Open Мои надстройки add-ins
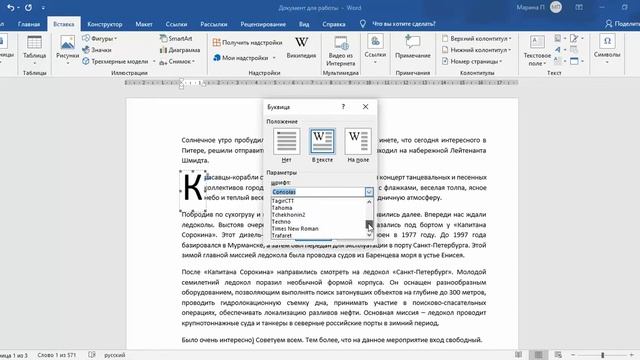 (x=241, y=58)
